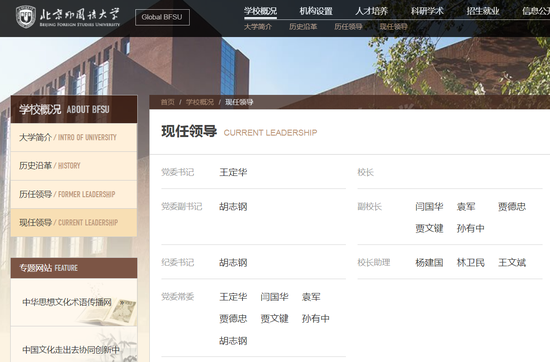
Task: Click the 现任领导 CURRENT LEADERSHIP page heading
Action: 239,132
